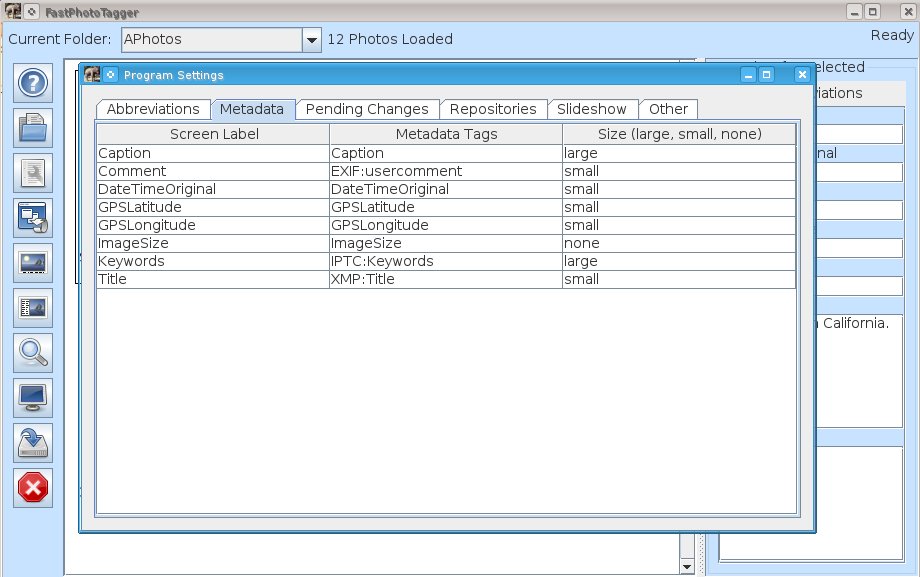Click the APhotos folder combo box
This screenshot has width=920, height=577.
point(210,40)
